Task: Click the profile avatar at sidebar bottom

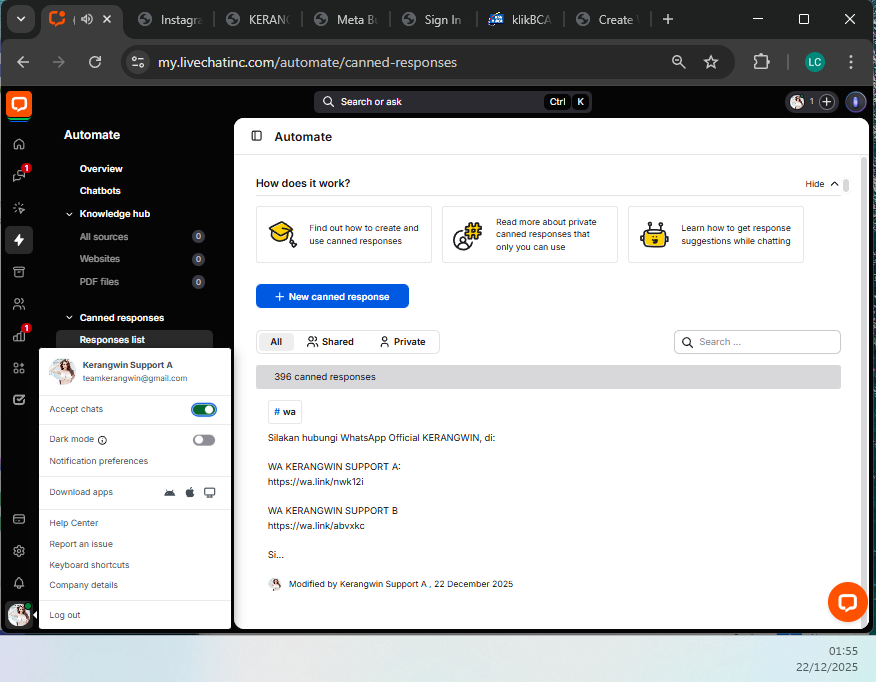Action: coord(19,614)
